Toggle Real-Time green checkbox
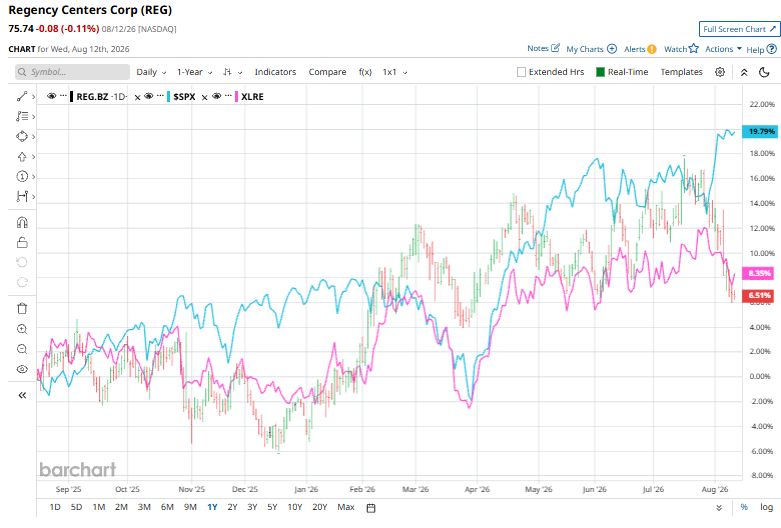781x528 pixels. tap(600, 72)
